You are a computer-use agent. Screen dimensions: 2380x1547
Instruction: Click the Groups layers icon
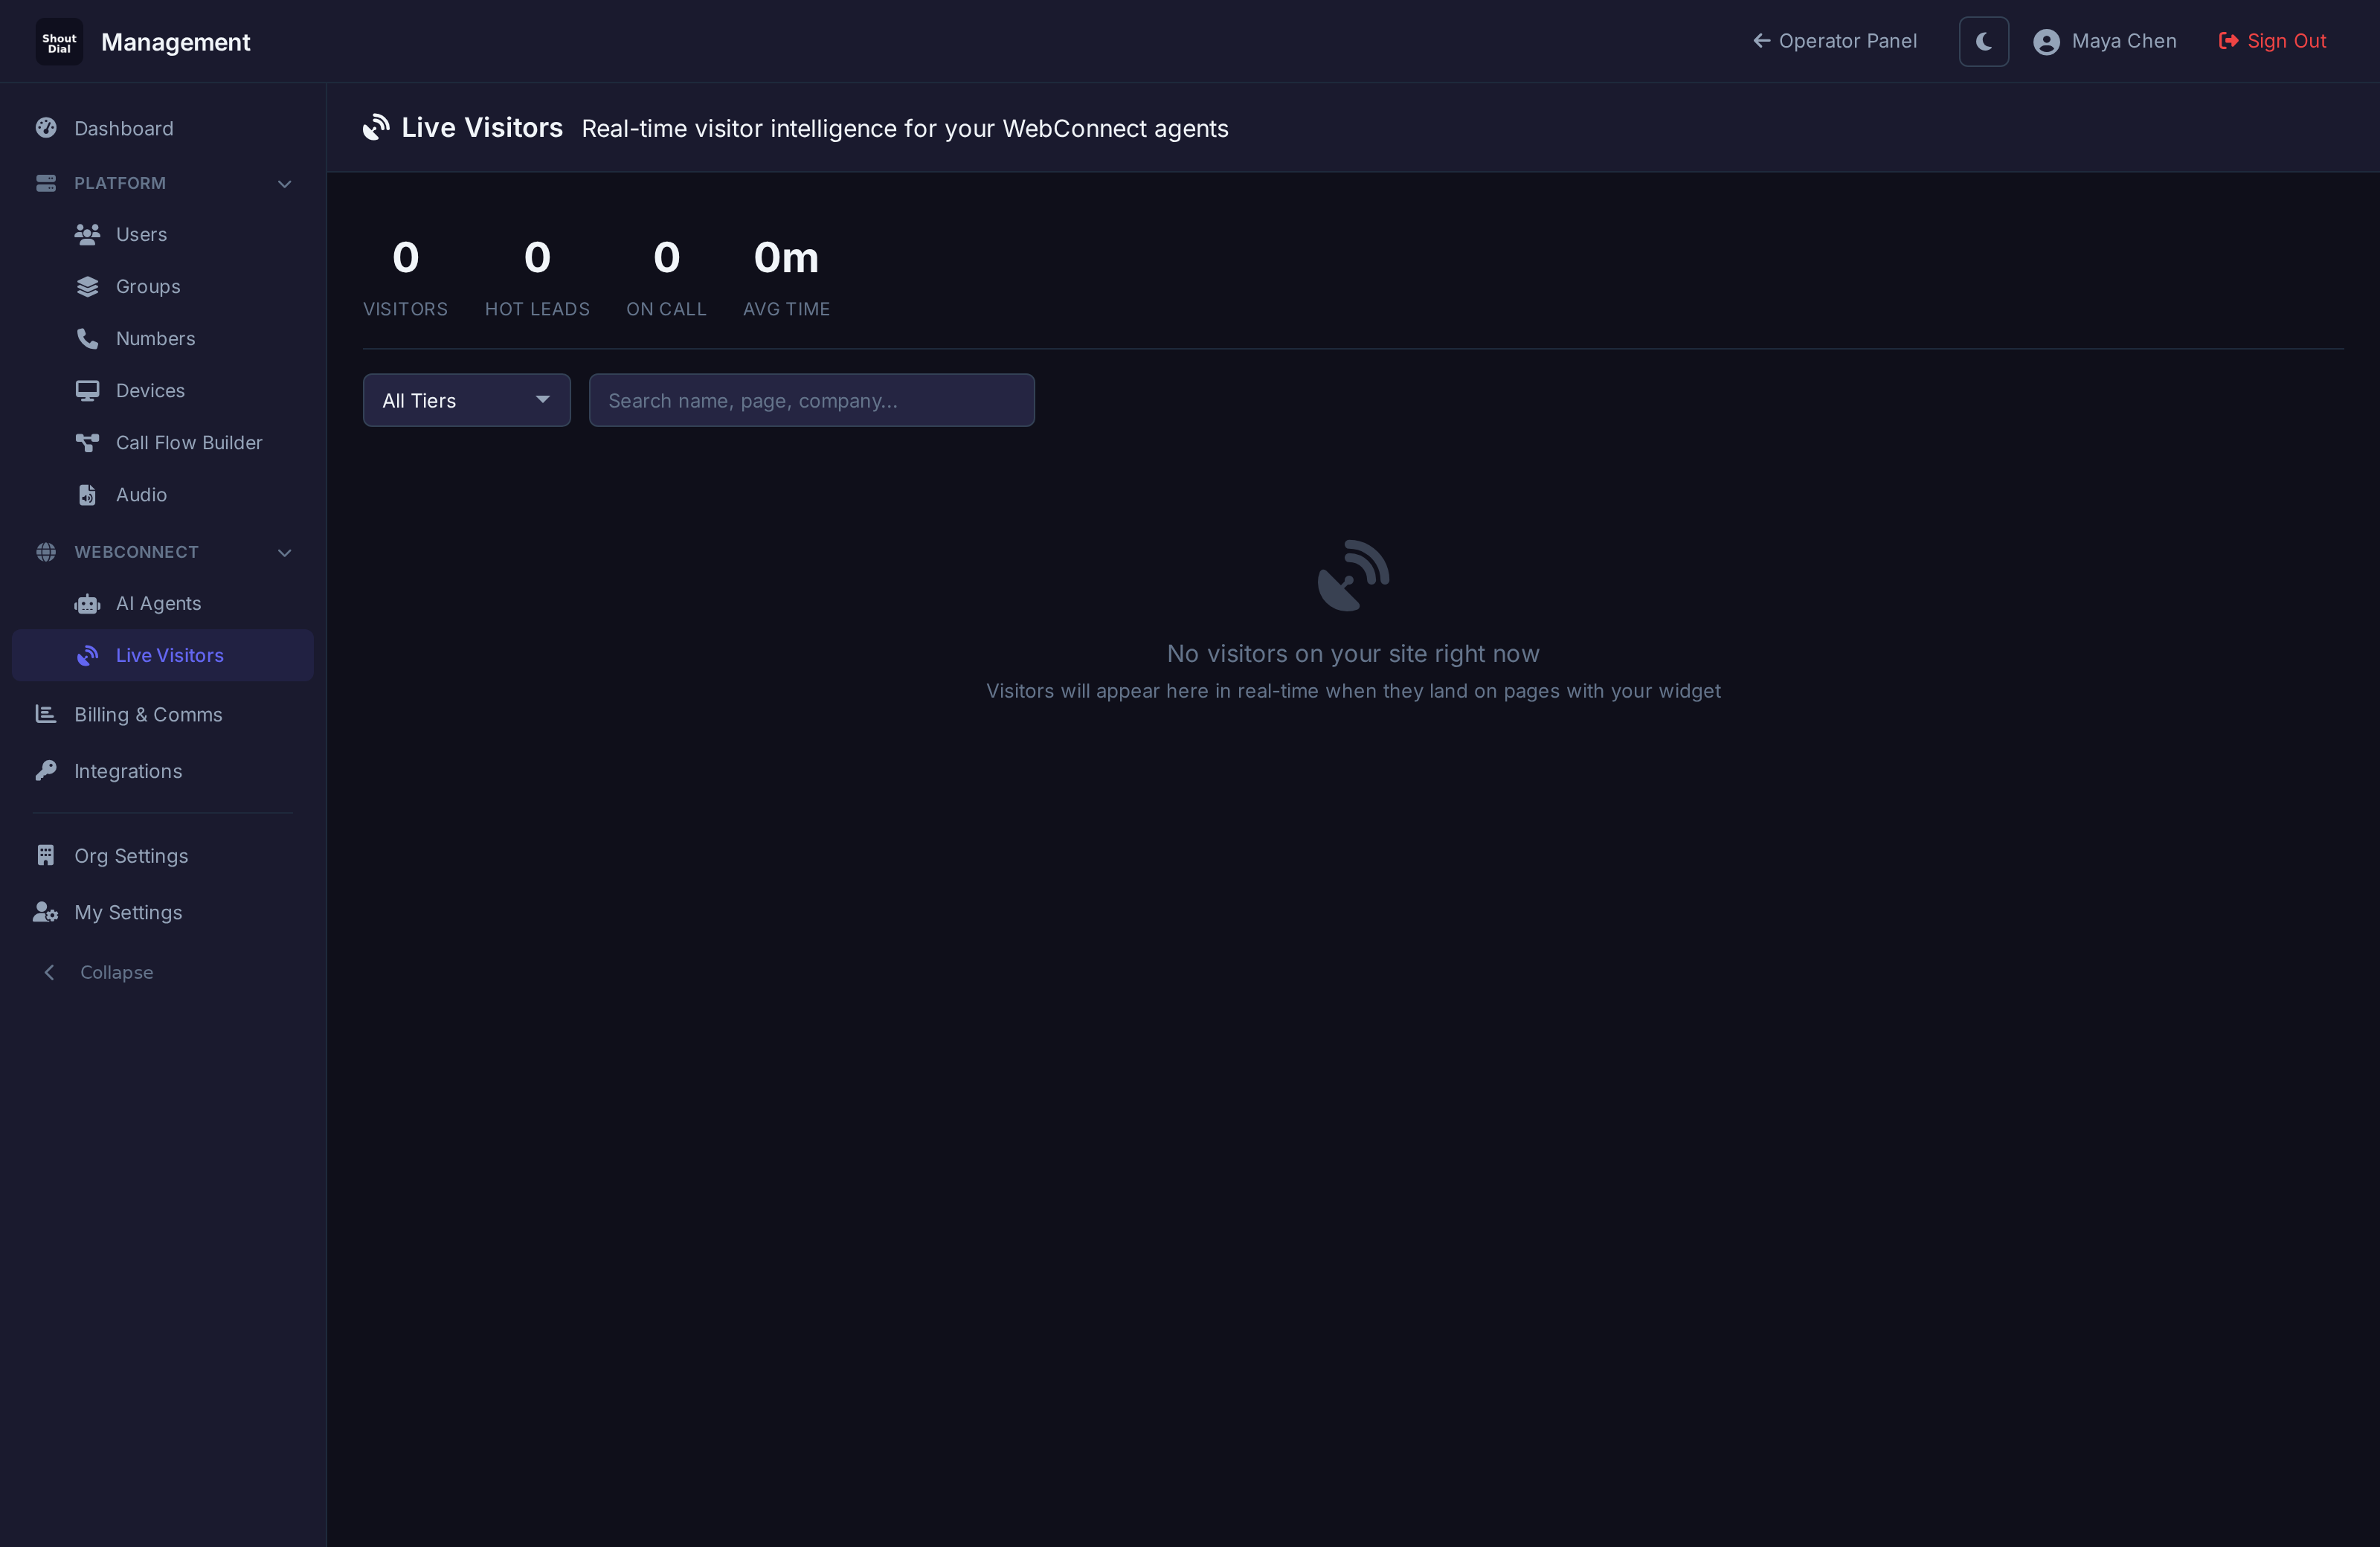pos(88,286)
